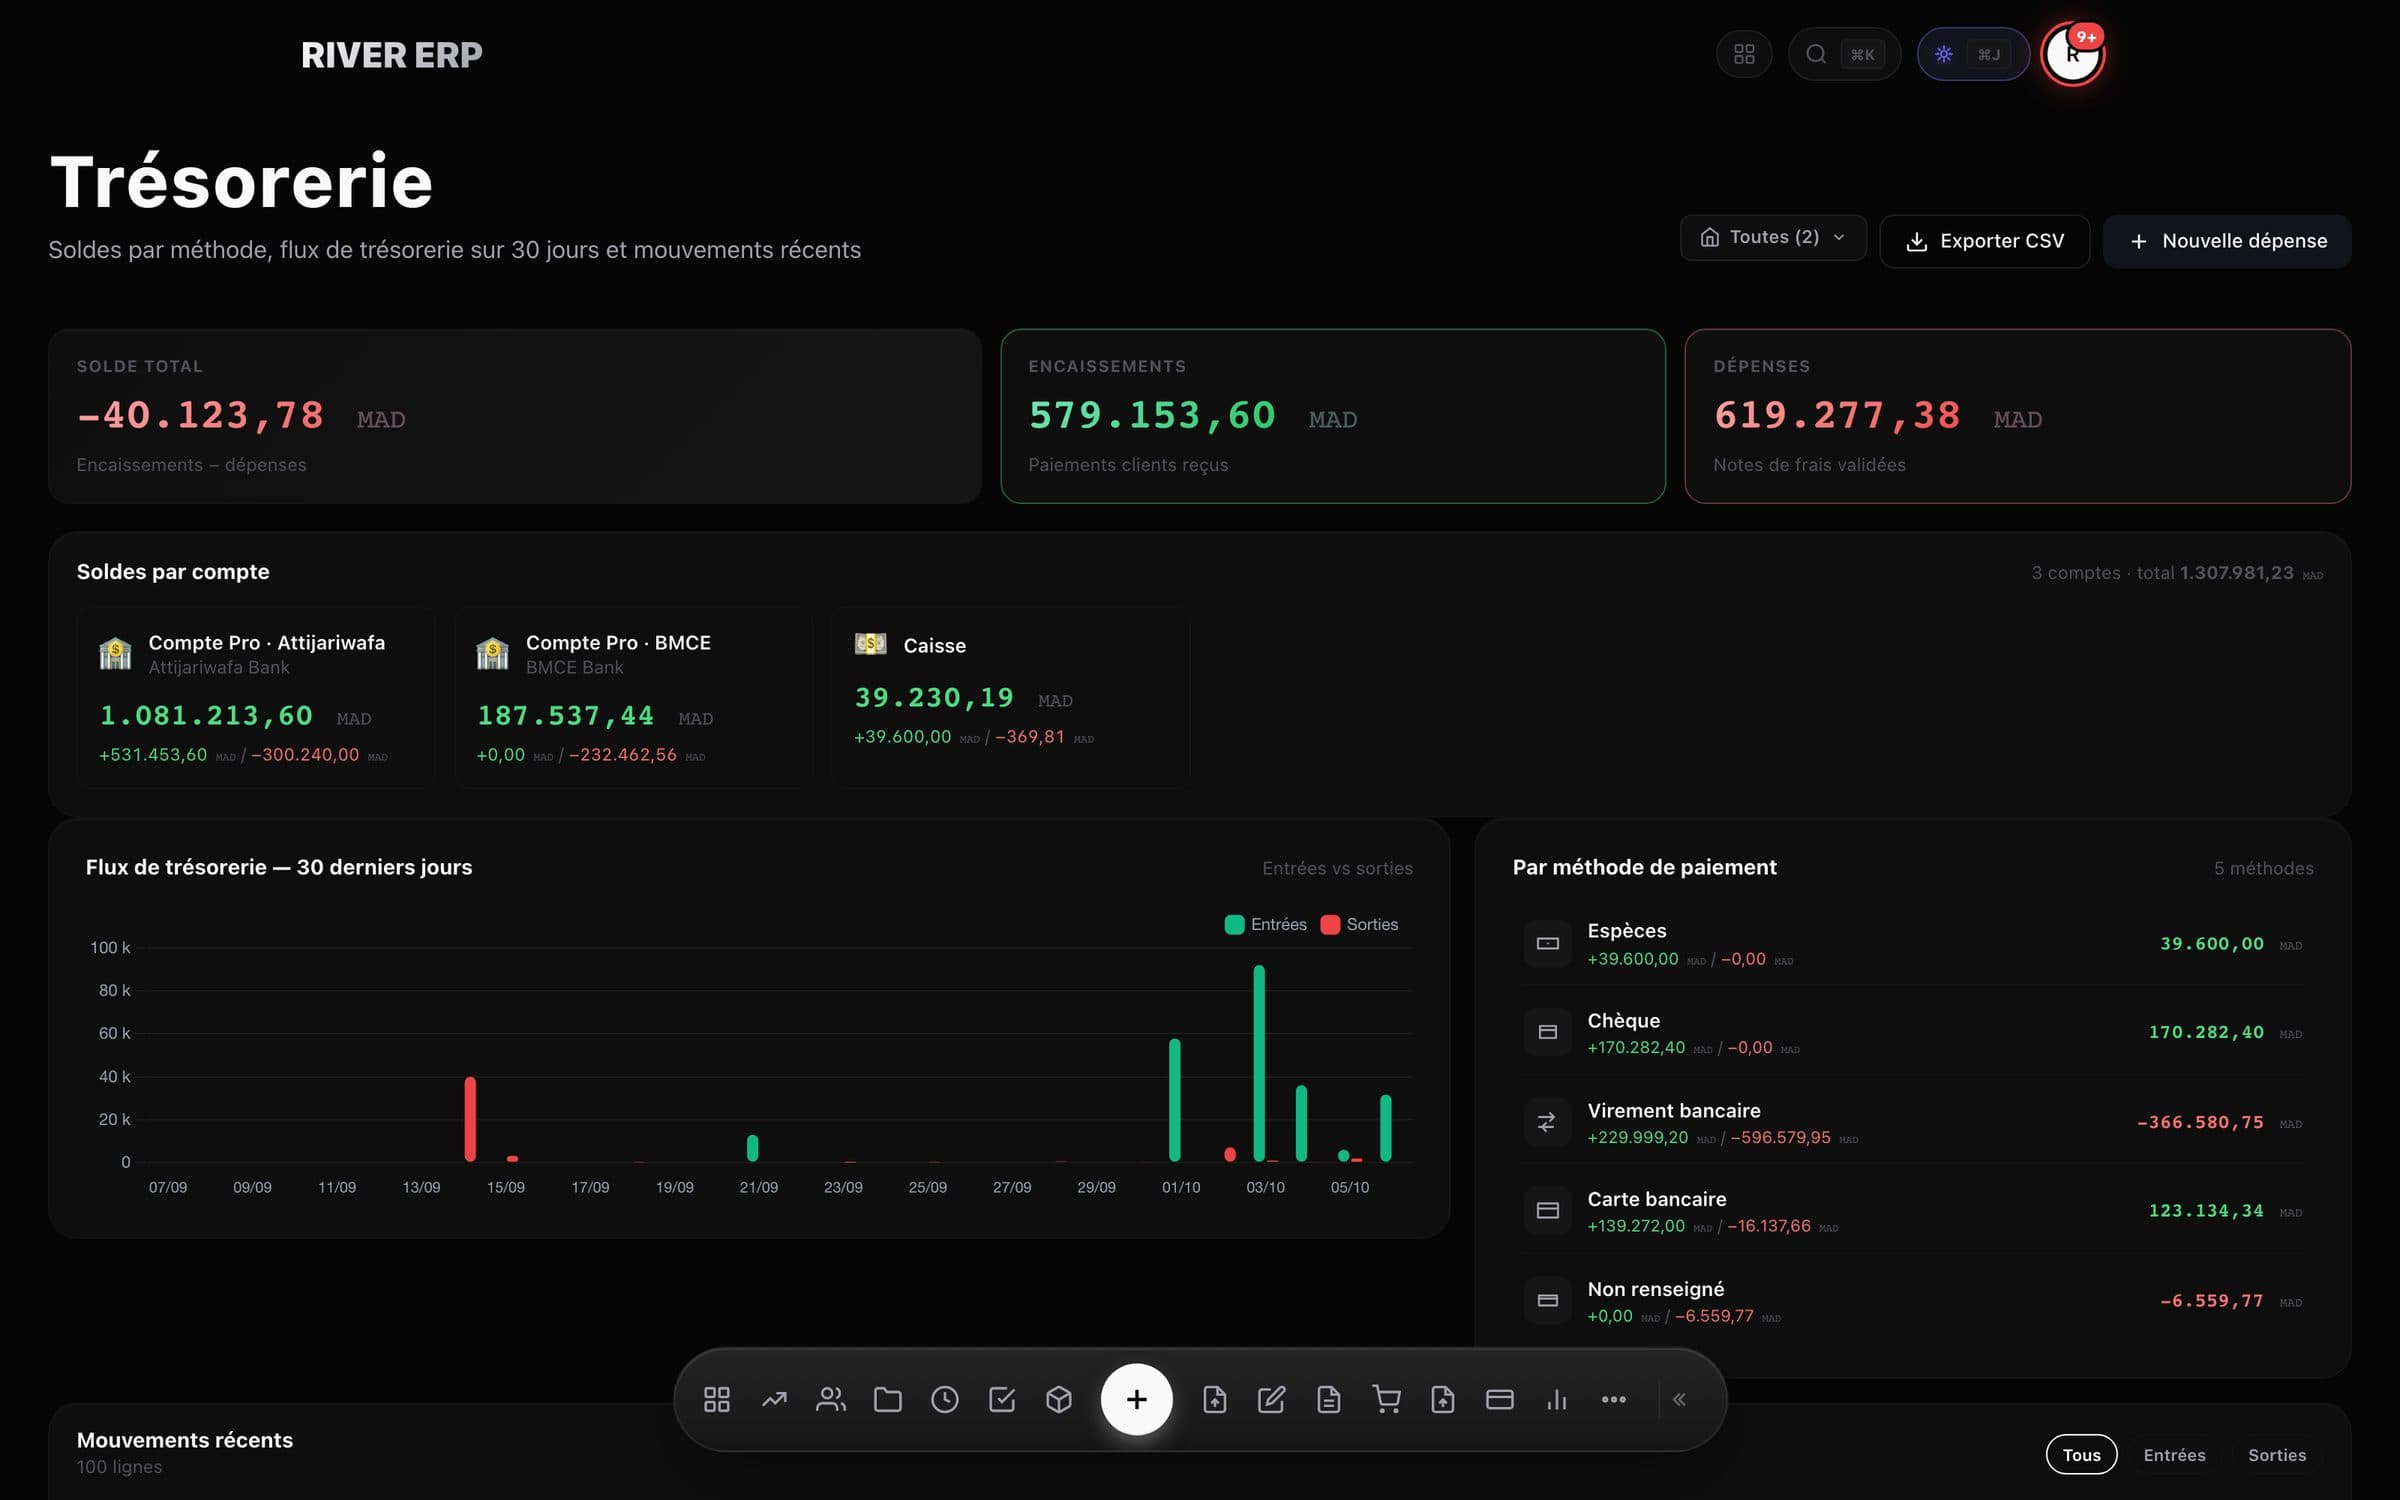Open the cube products icon in the dock
2400x1500 pixels.
click(1059, 1399)
